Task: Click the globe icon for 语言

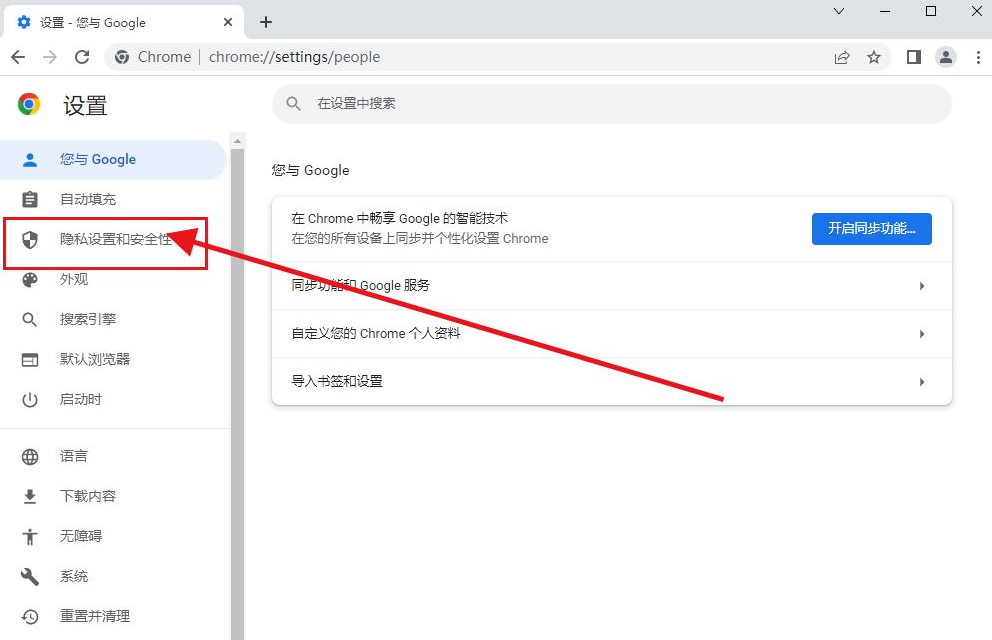Action: click(30, 457)
